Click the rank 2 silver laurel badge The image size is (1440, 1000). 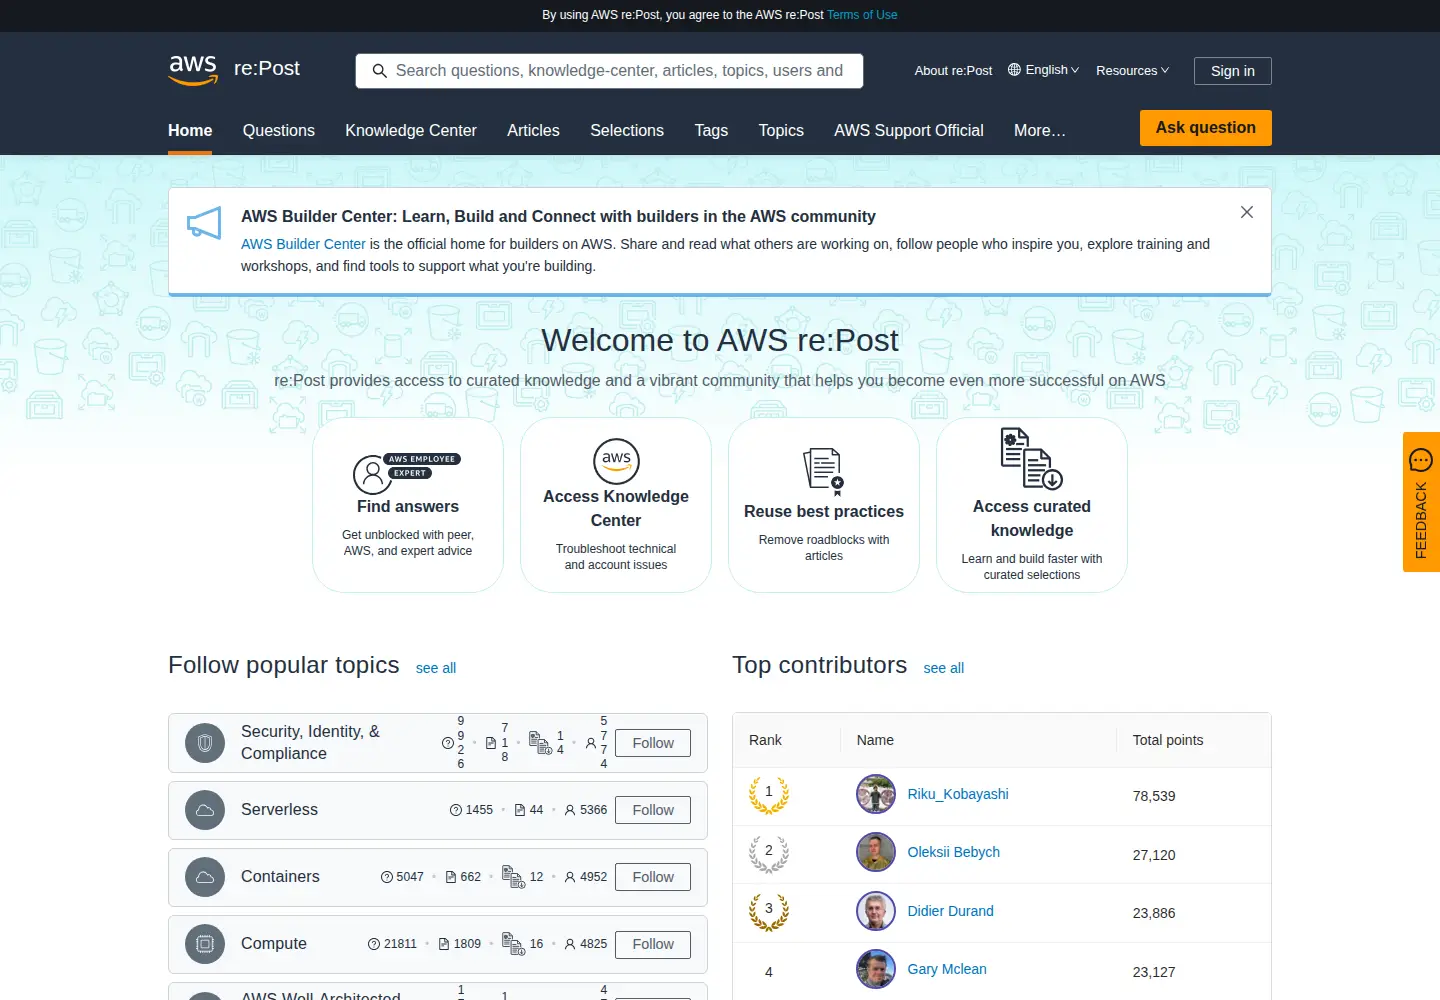point(769,853)
